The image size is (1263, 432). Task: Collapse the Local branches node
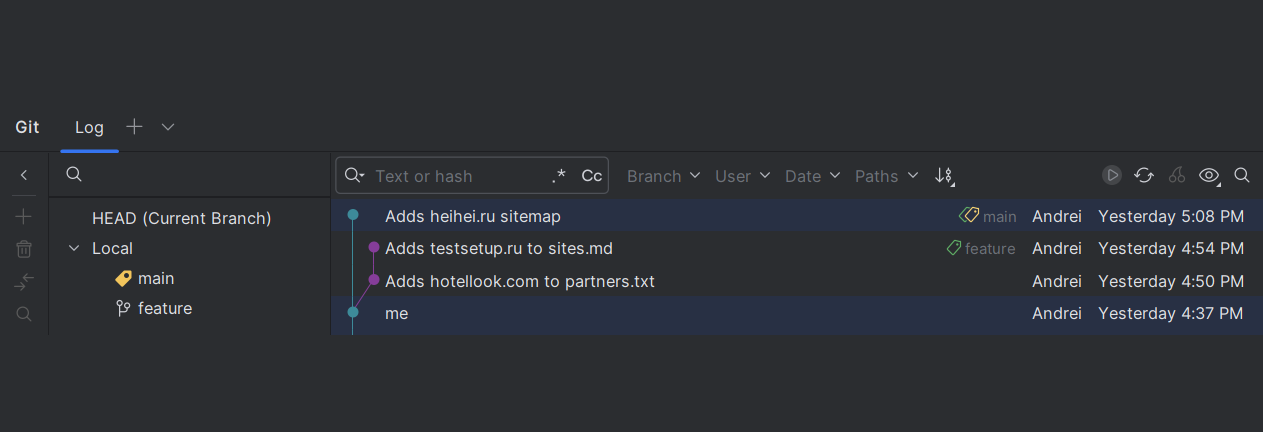(x=74, y=248)
